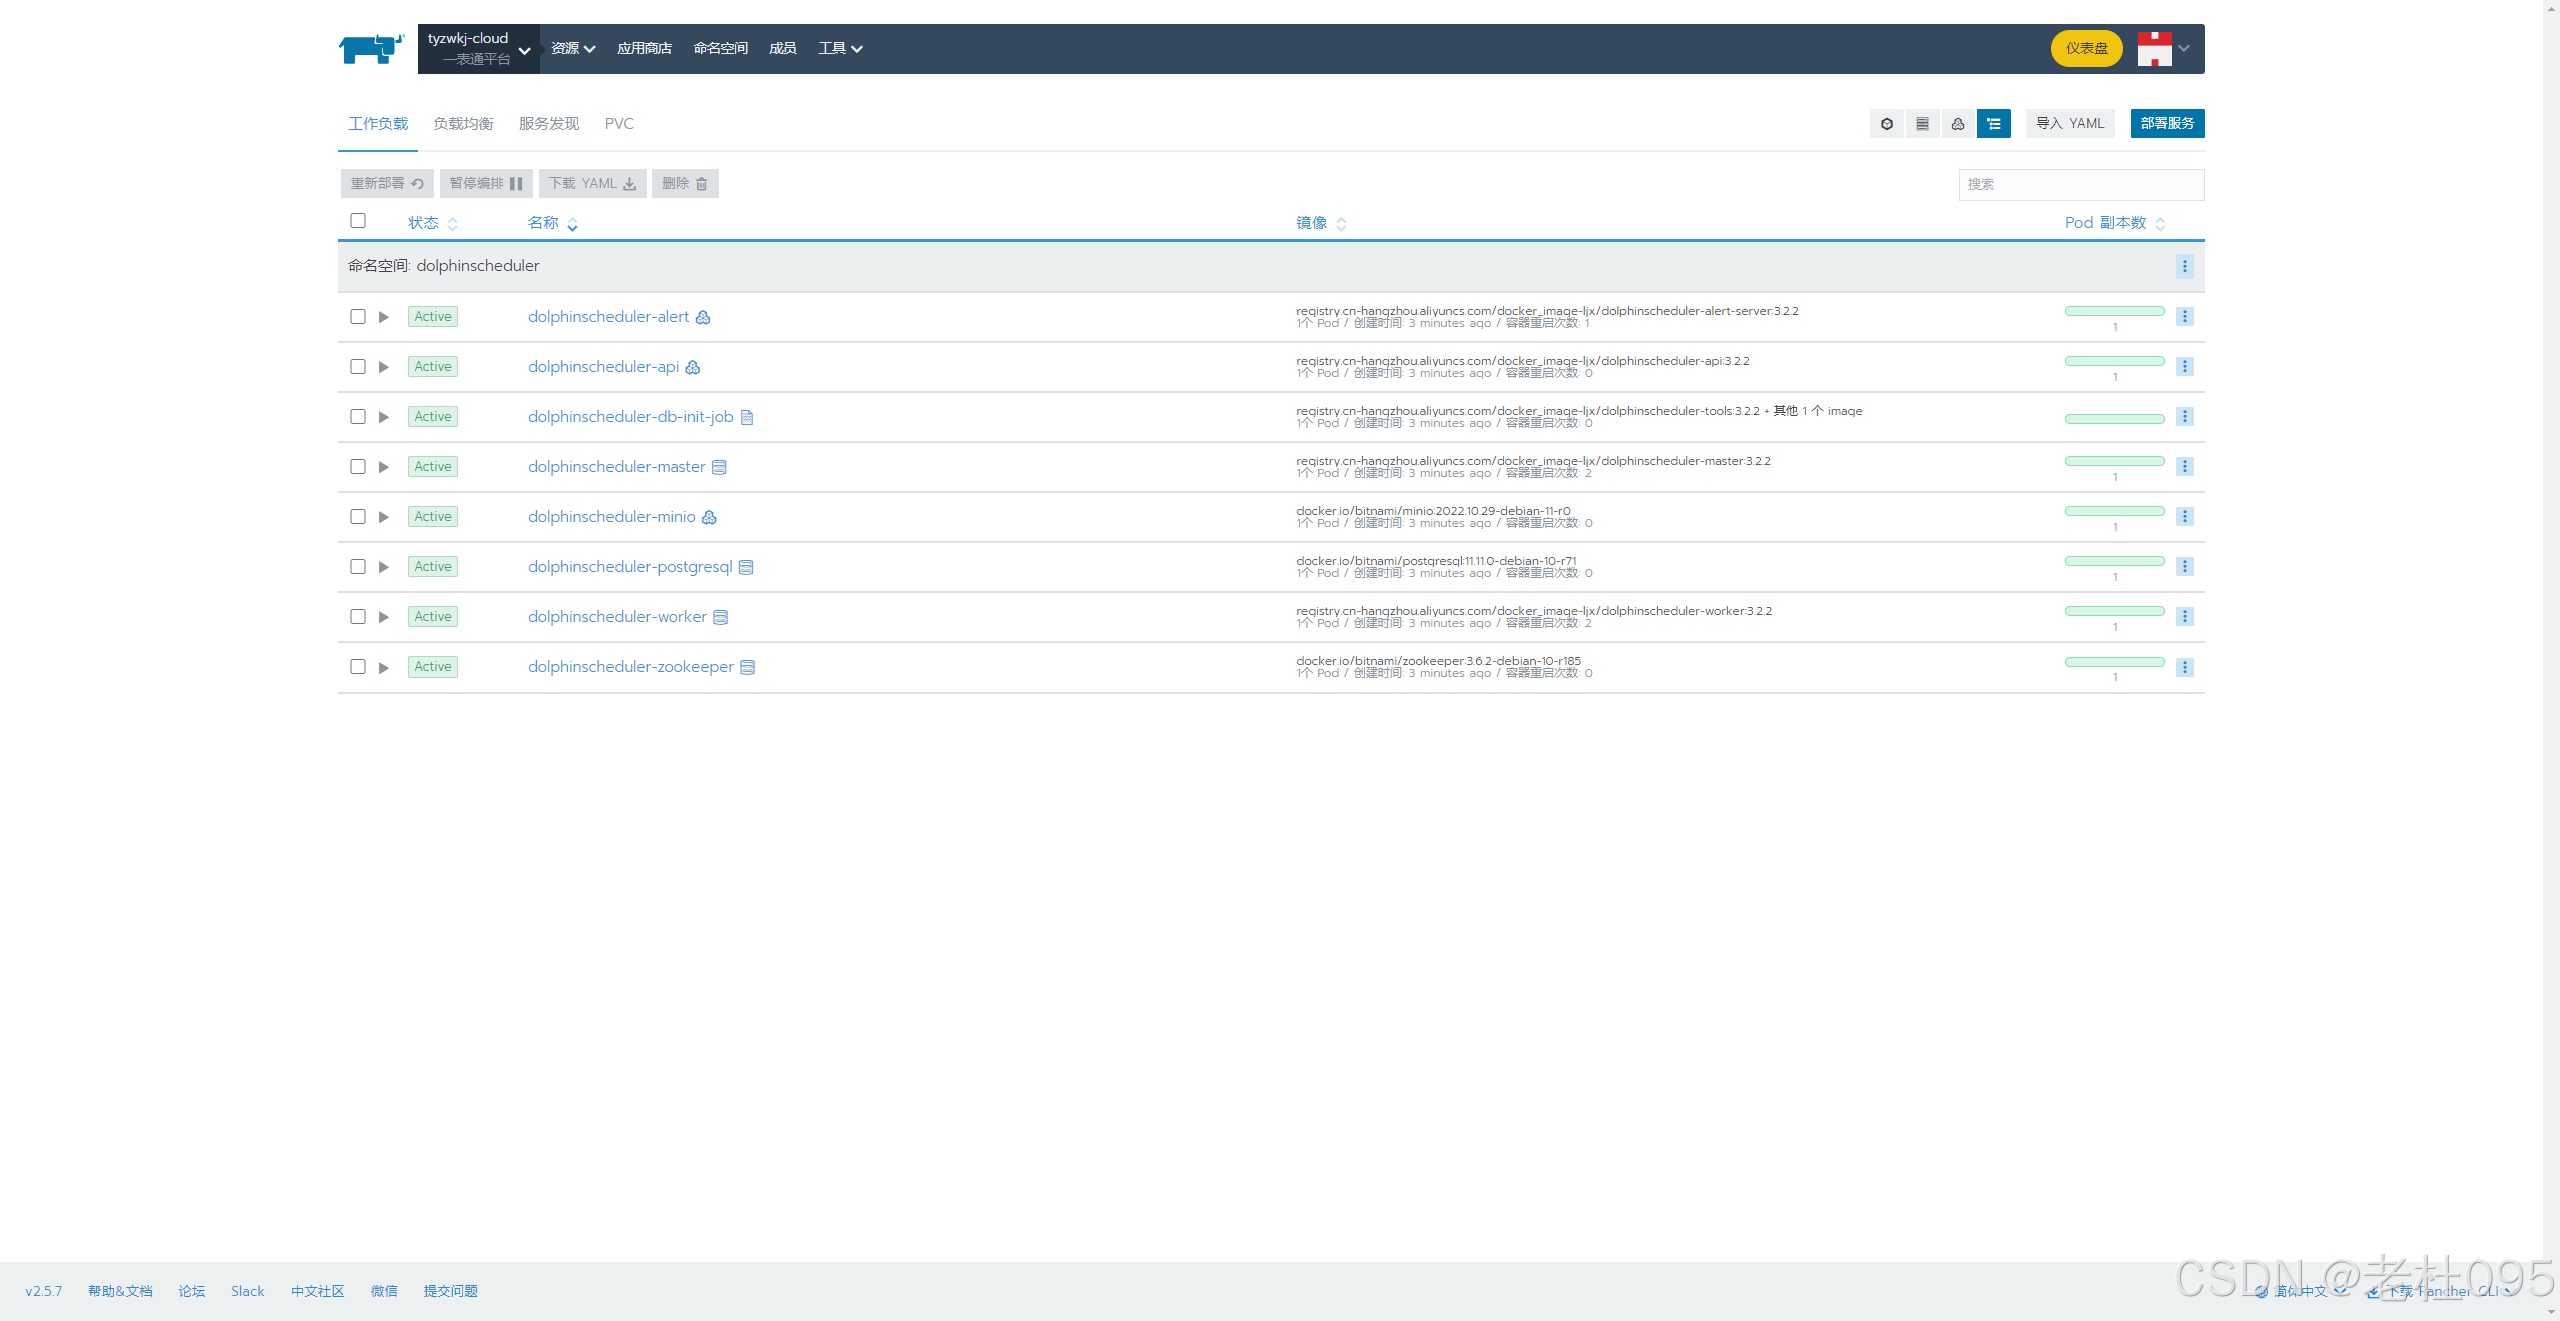Screen dimensions: 2560x1321
Task: Open the dolphinscheduler-postgresql workload link
Action: point(630,567)
